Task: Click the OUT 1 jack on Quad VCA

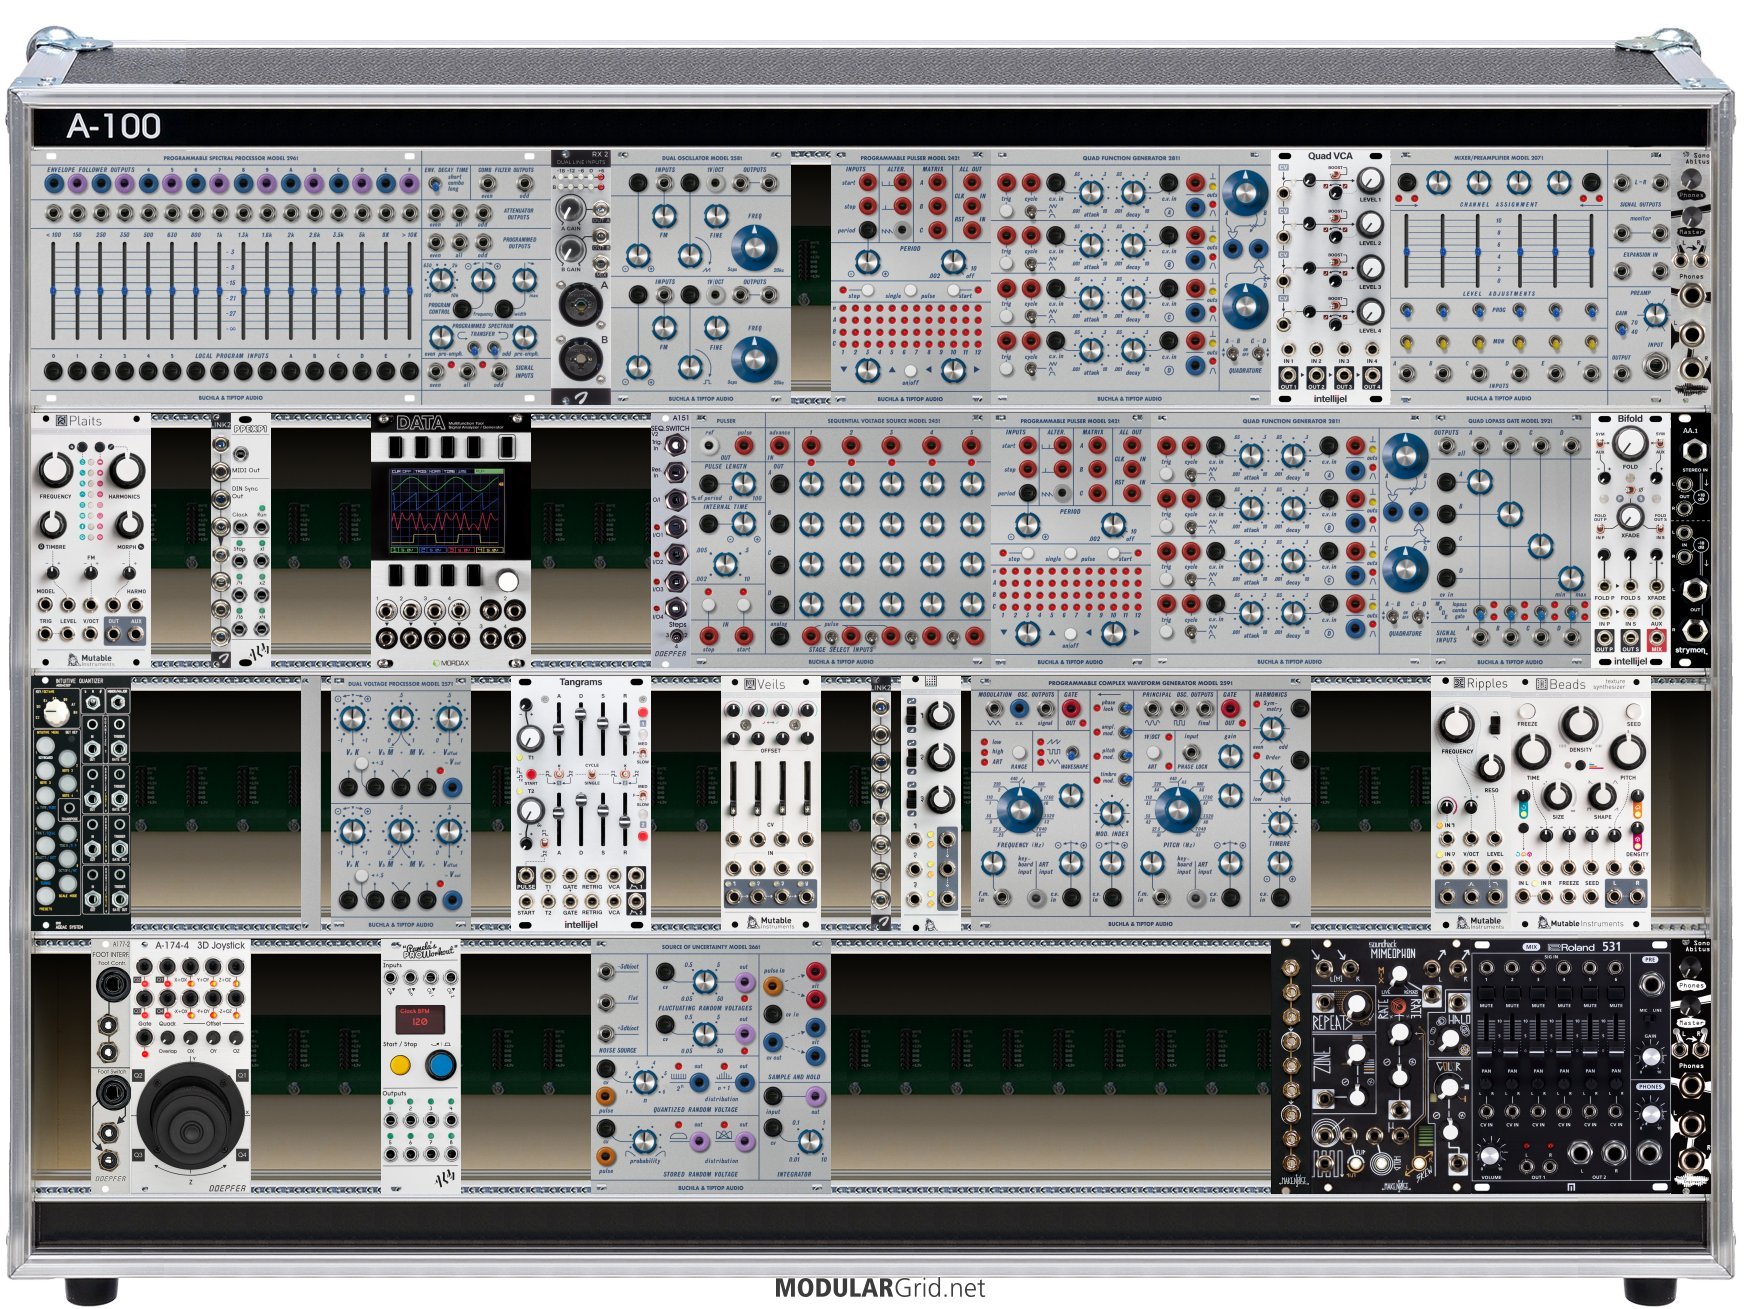Action: [1288, 375]
